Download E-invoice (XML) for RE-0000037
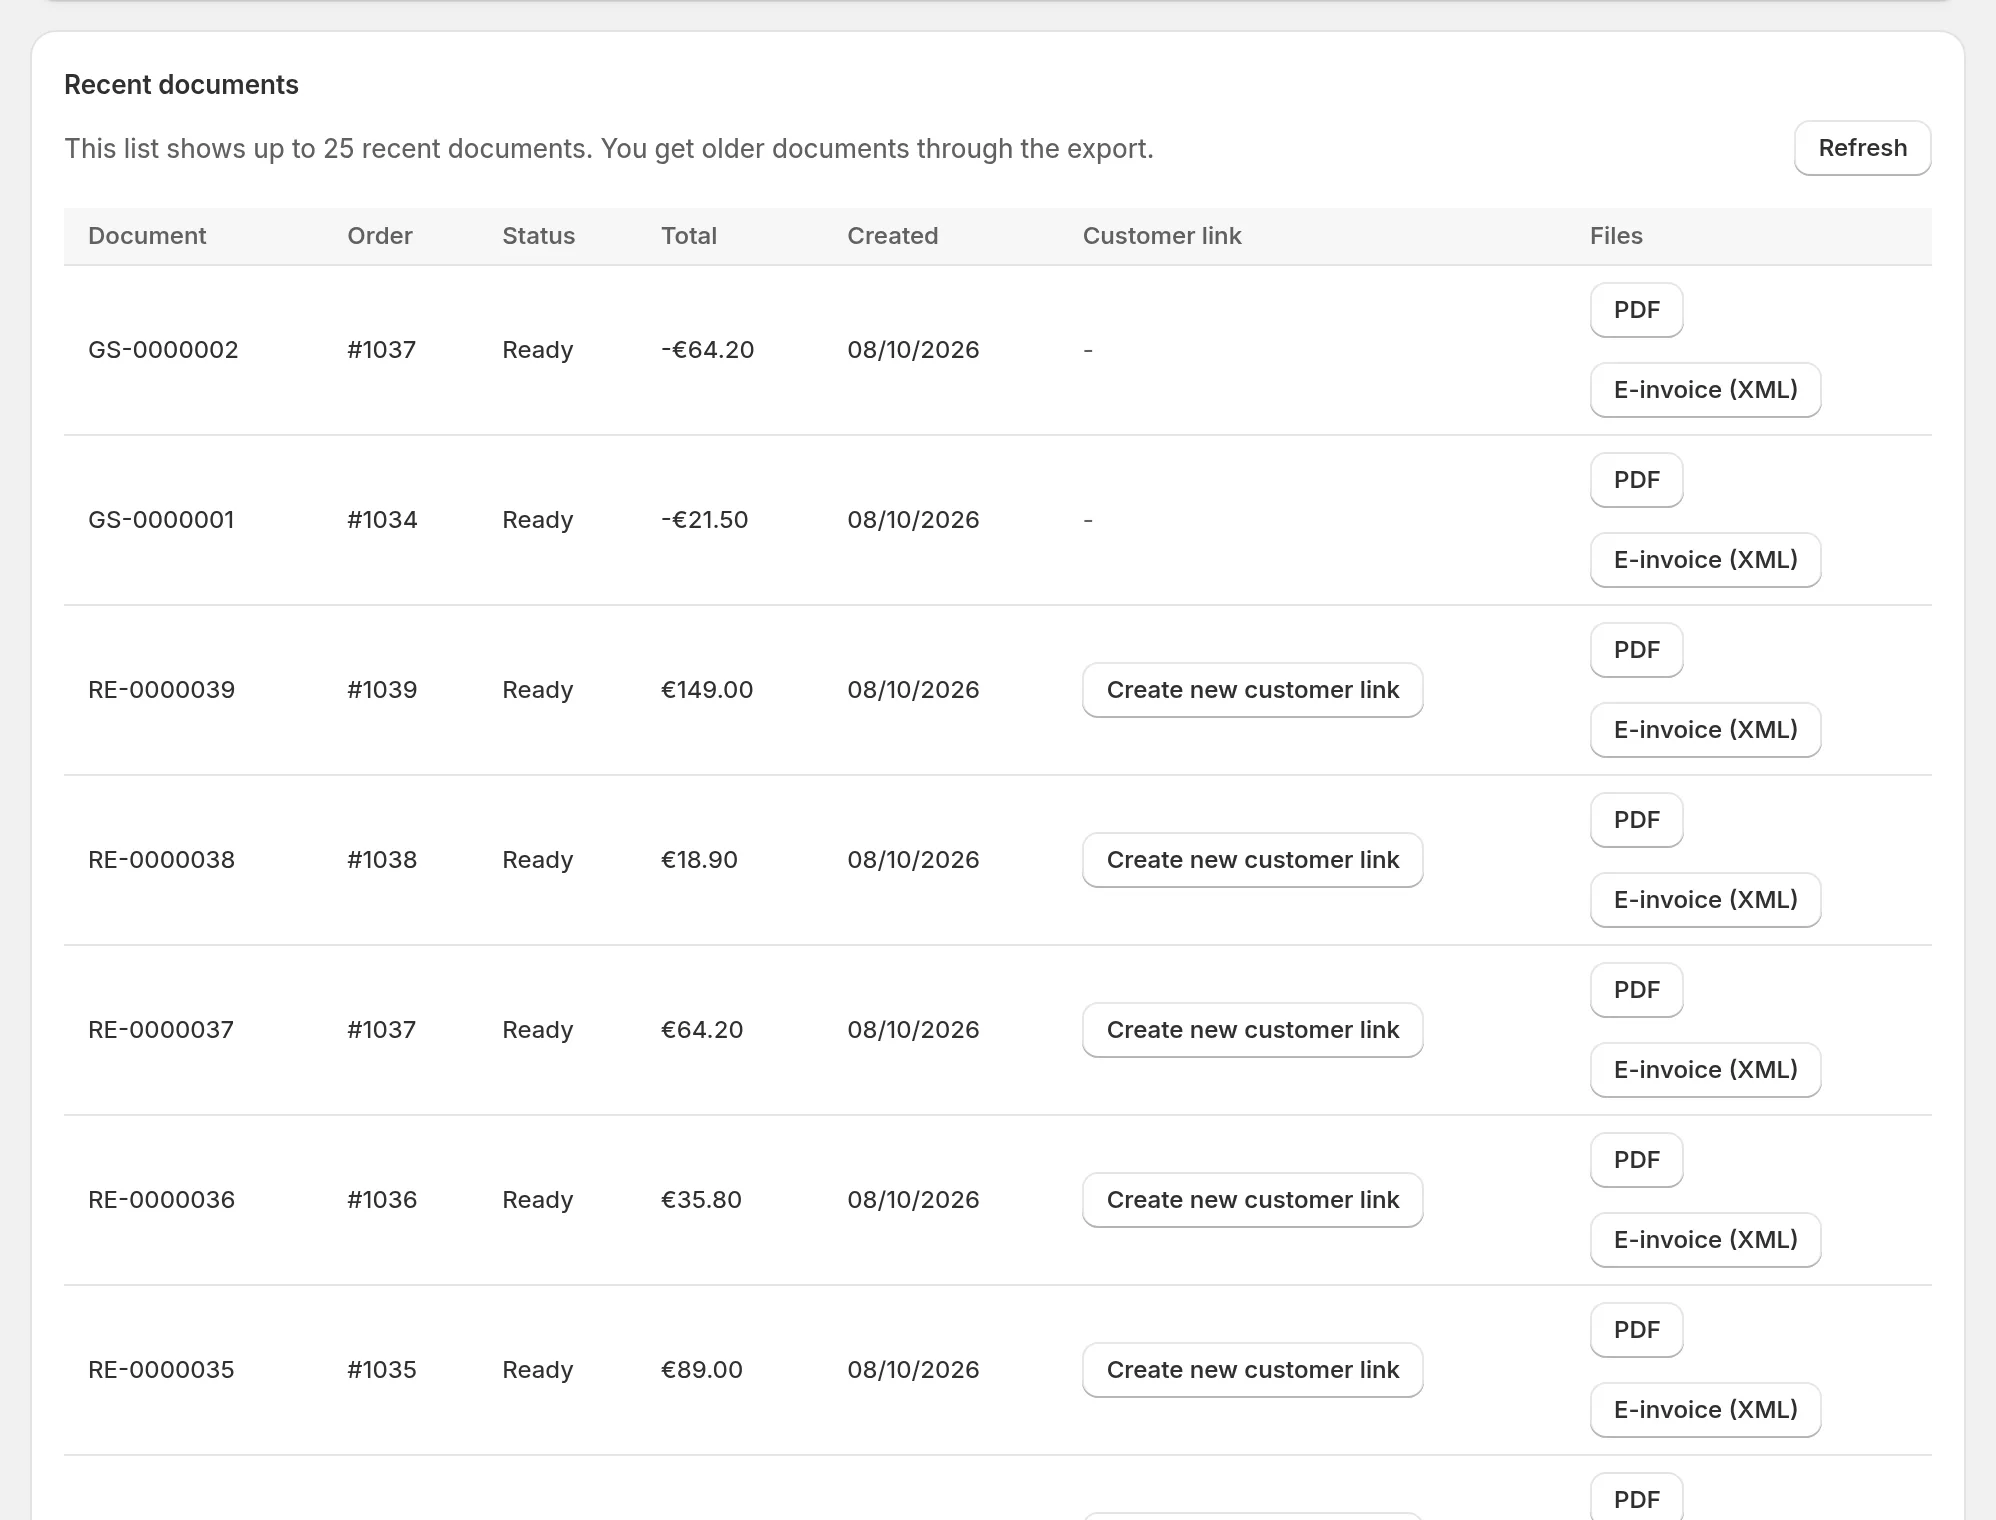 click(1705, 1070)
